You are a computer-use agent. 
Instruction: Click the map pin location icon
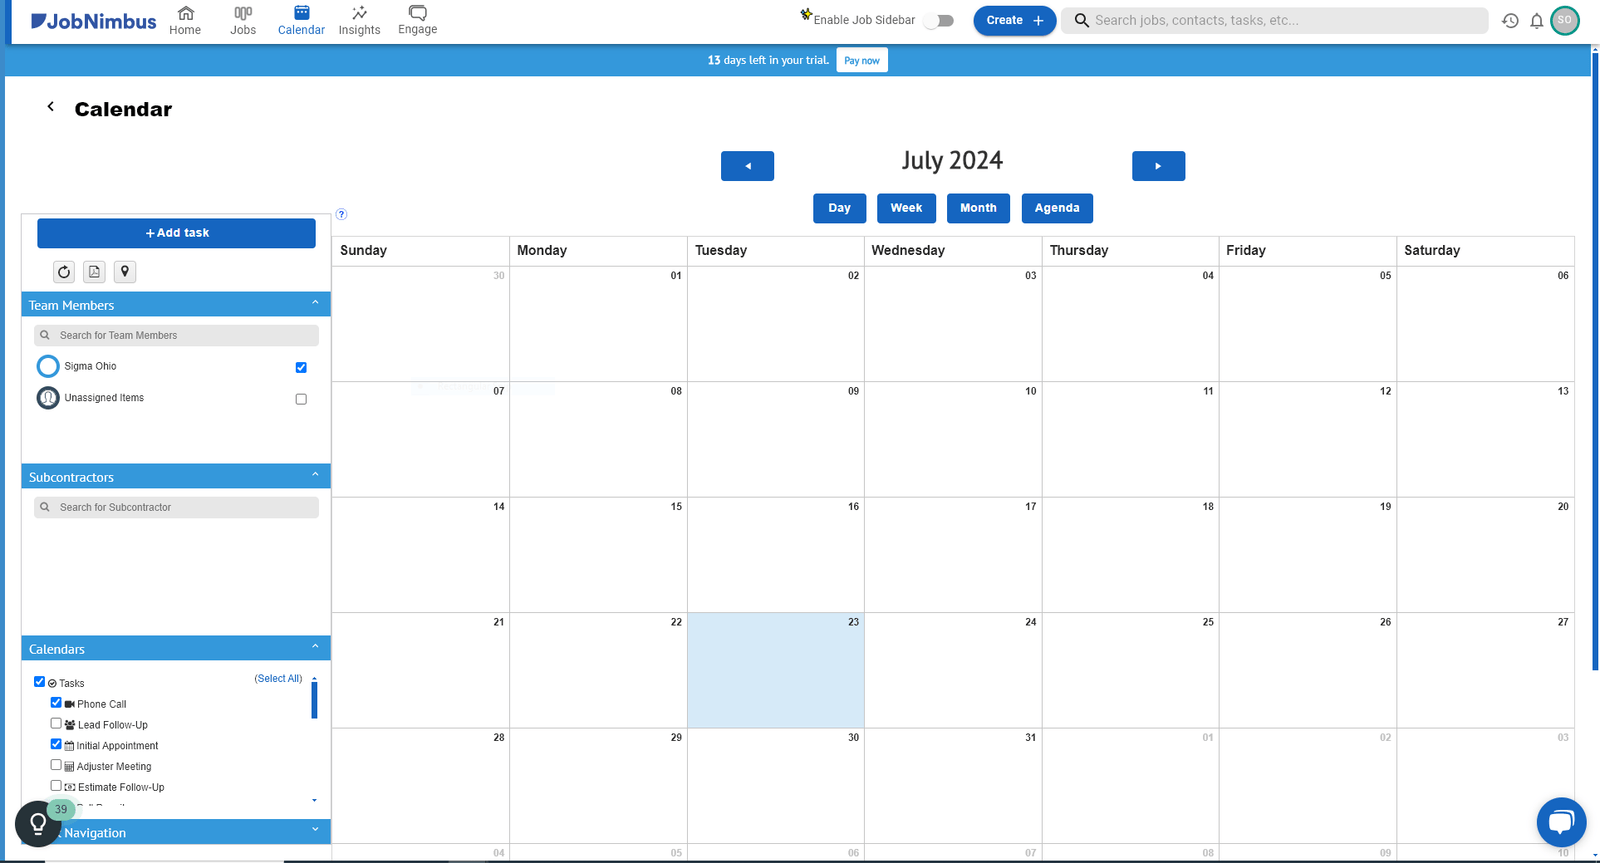(124, 272)
